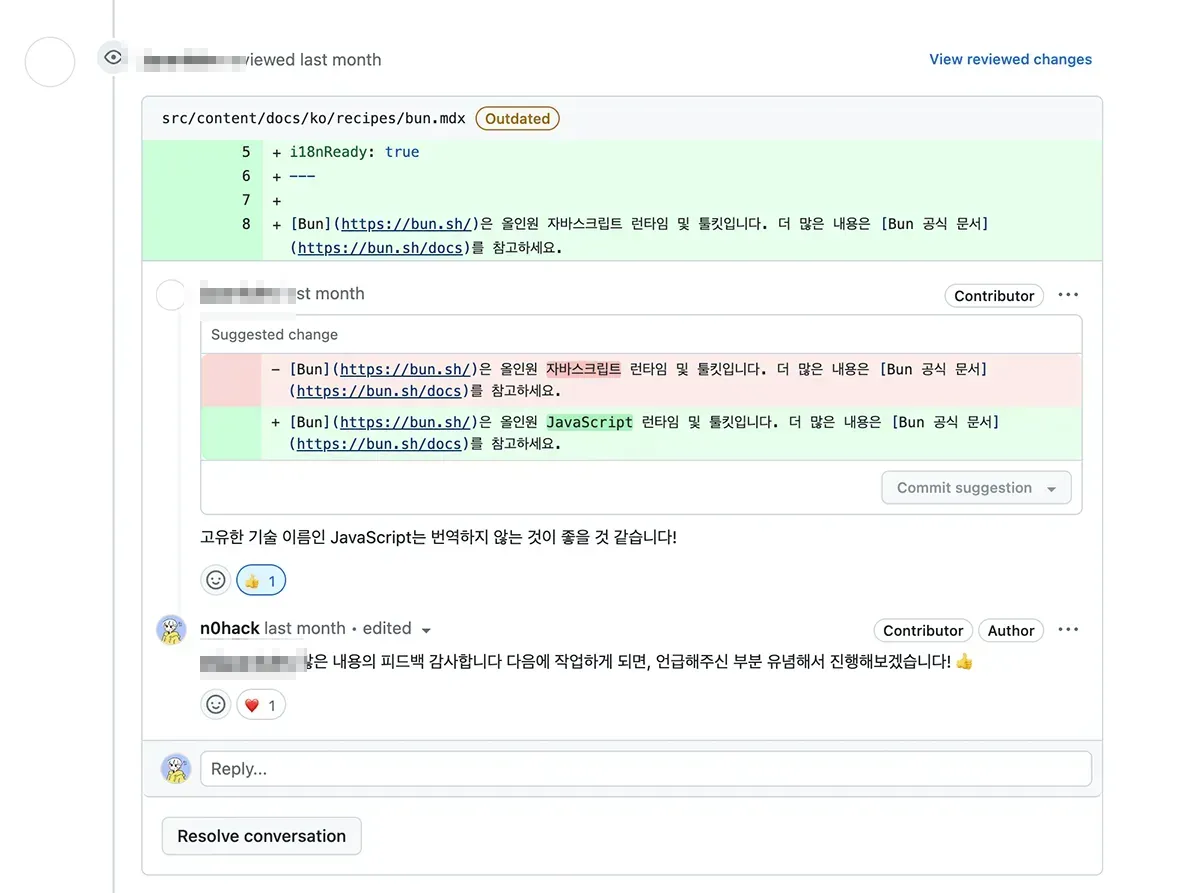
Task: Click Suggested change header text
Action: pos(274,335)
